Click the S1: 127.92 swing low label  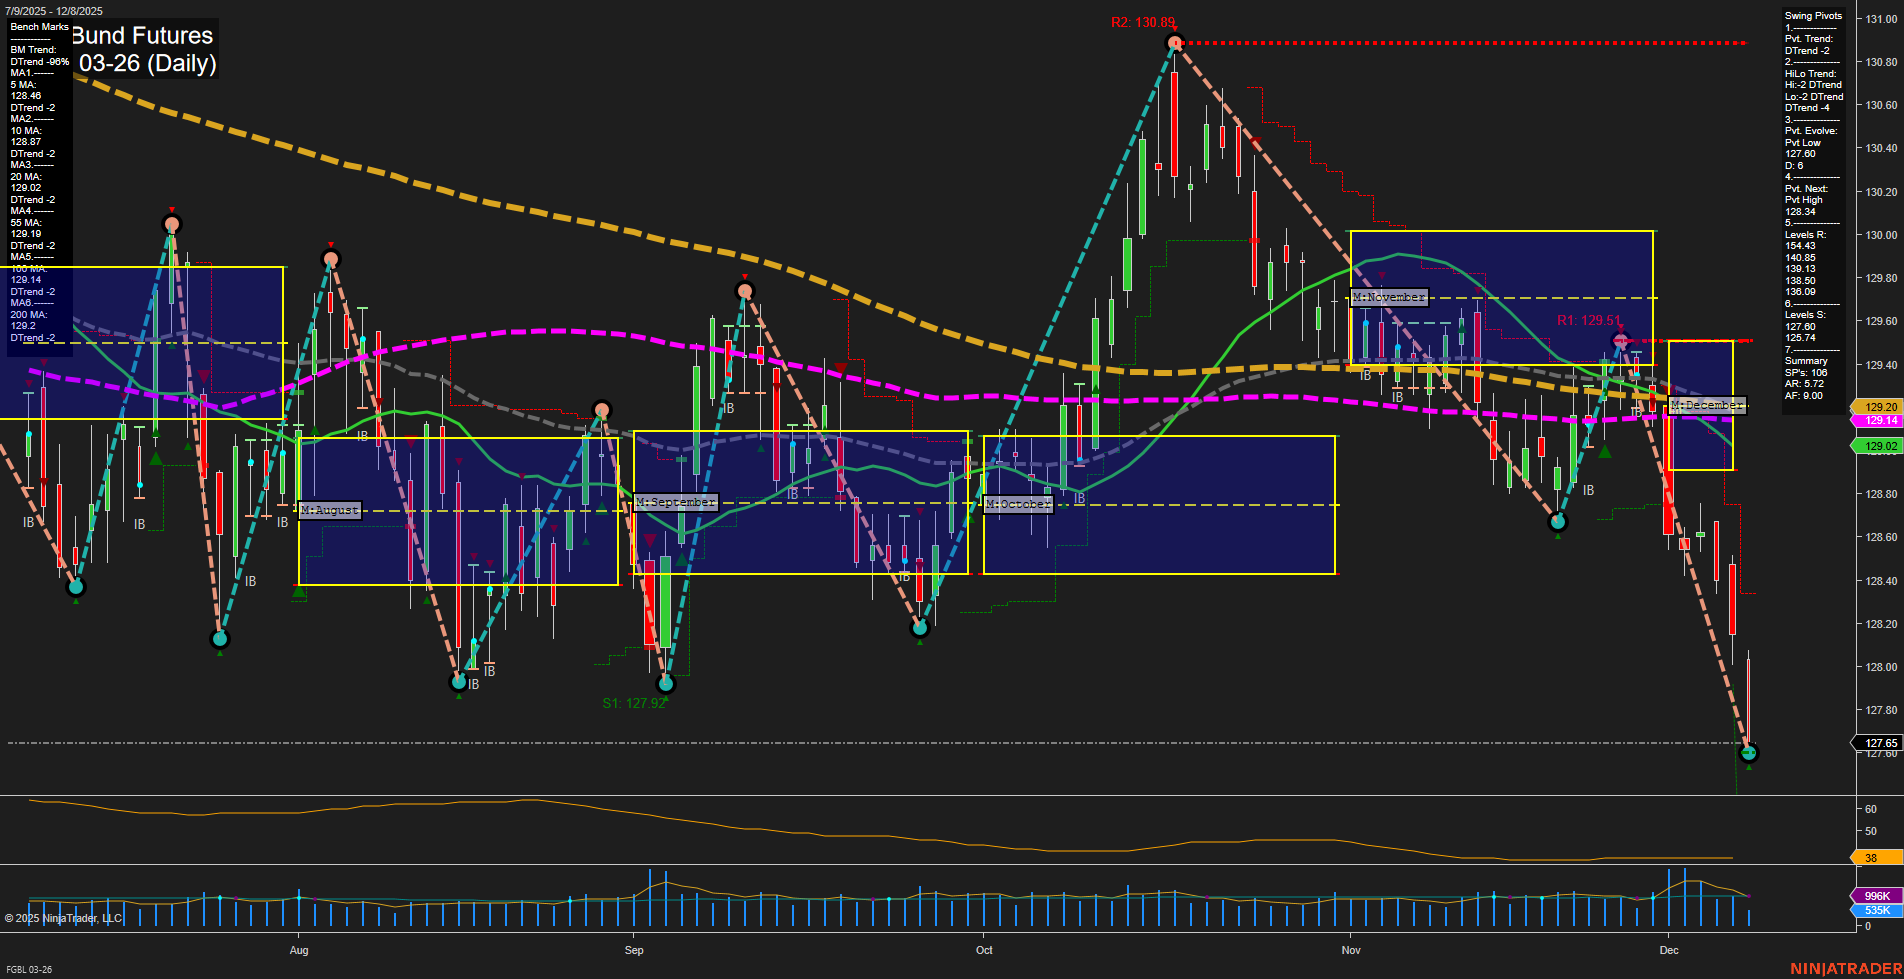coord(633,703)
